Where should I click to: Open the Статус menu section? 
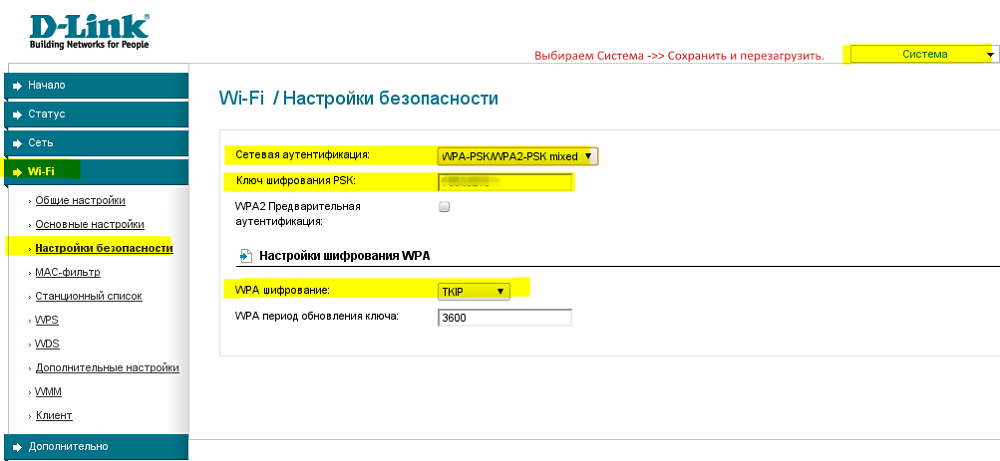tap(96, 115)
